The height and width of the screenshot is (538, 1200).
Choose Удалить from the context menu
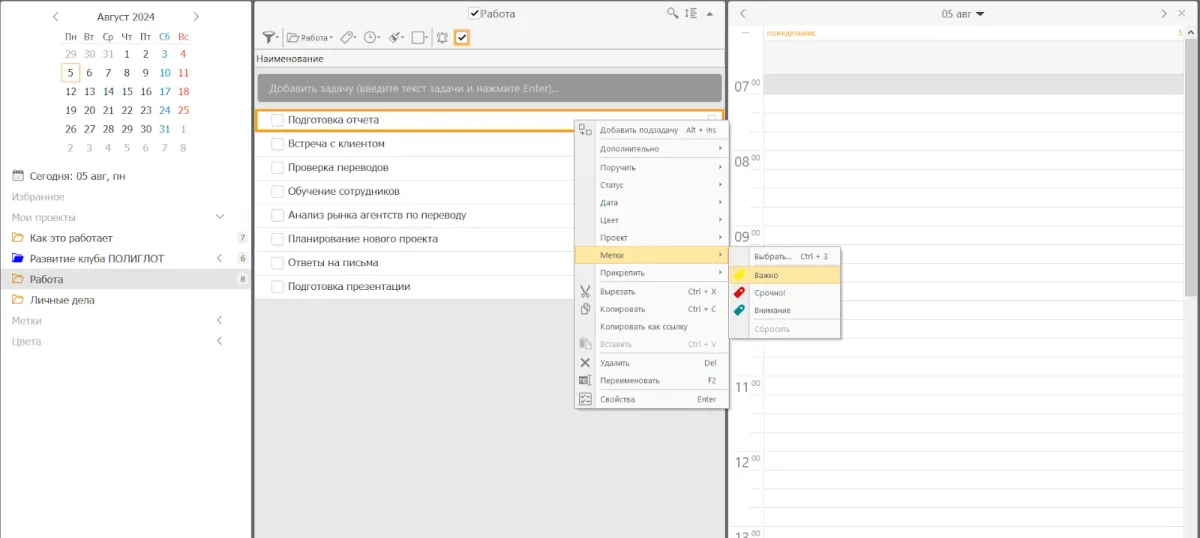coord(615,363)
